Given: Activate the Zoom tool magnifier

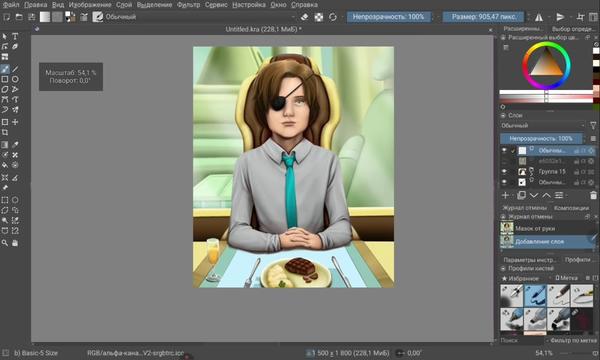Looking at the screenshot, I should [x=5, y=243].
